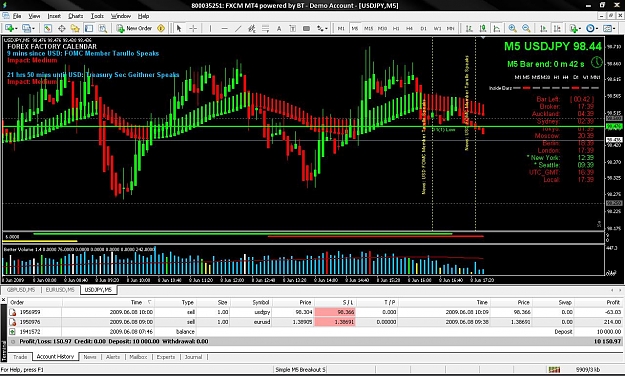Switch to the EURUSD,M5 chart tab

[60, 290]
